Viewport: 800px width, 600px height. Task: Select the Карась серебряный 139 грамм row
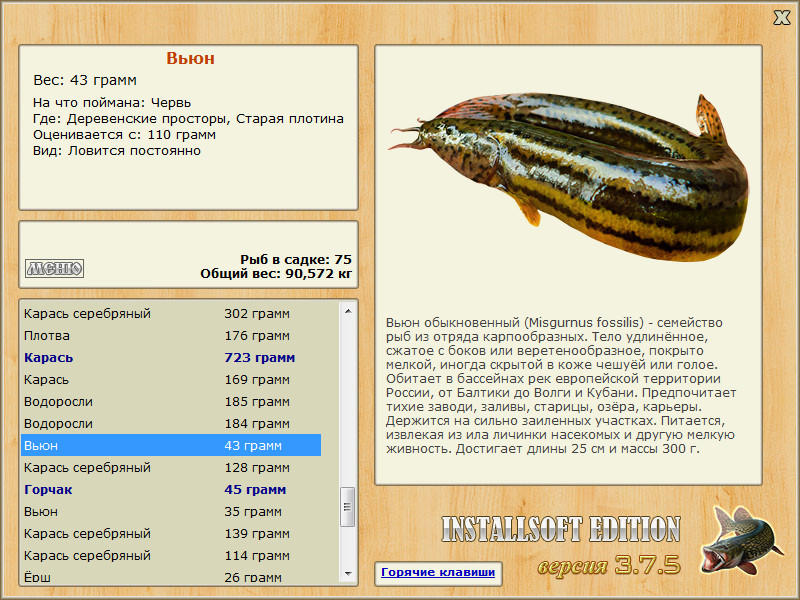click(171, 533)
